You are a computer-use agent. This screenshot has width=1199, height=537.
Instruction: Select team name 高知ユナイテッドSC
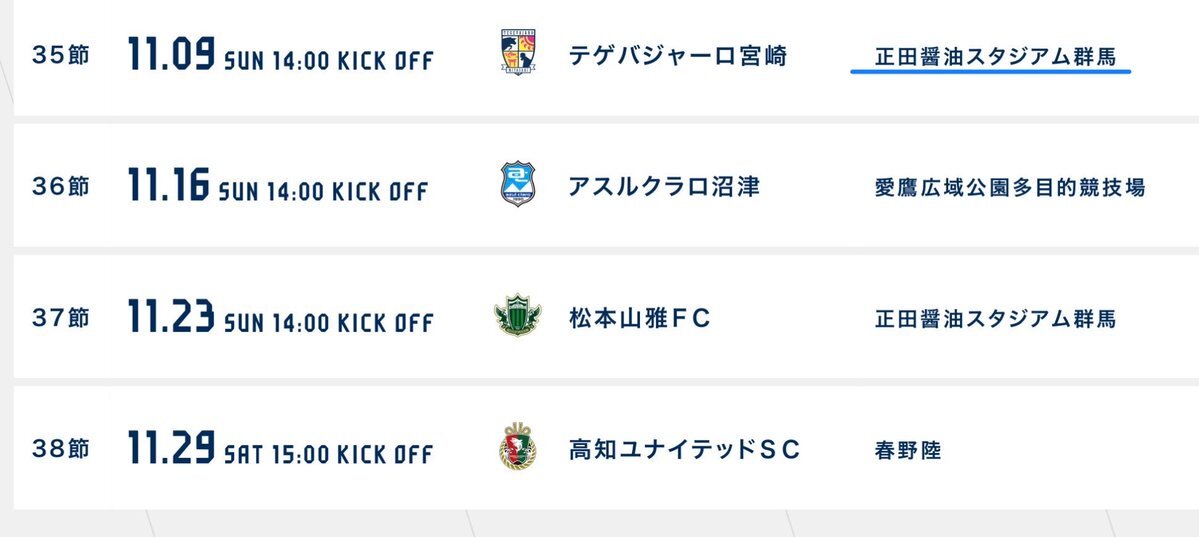pos(684,451)
